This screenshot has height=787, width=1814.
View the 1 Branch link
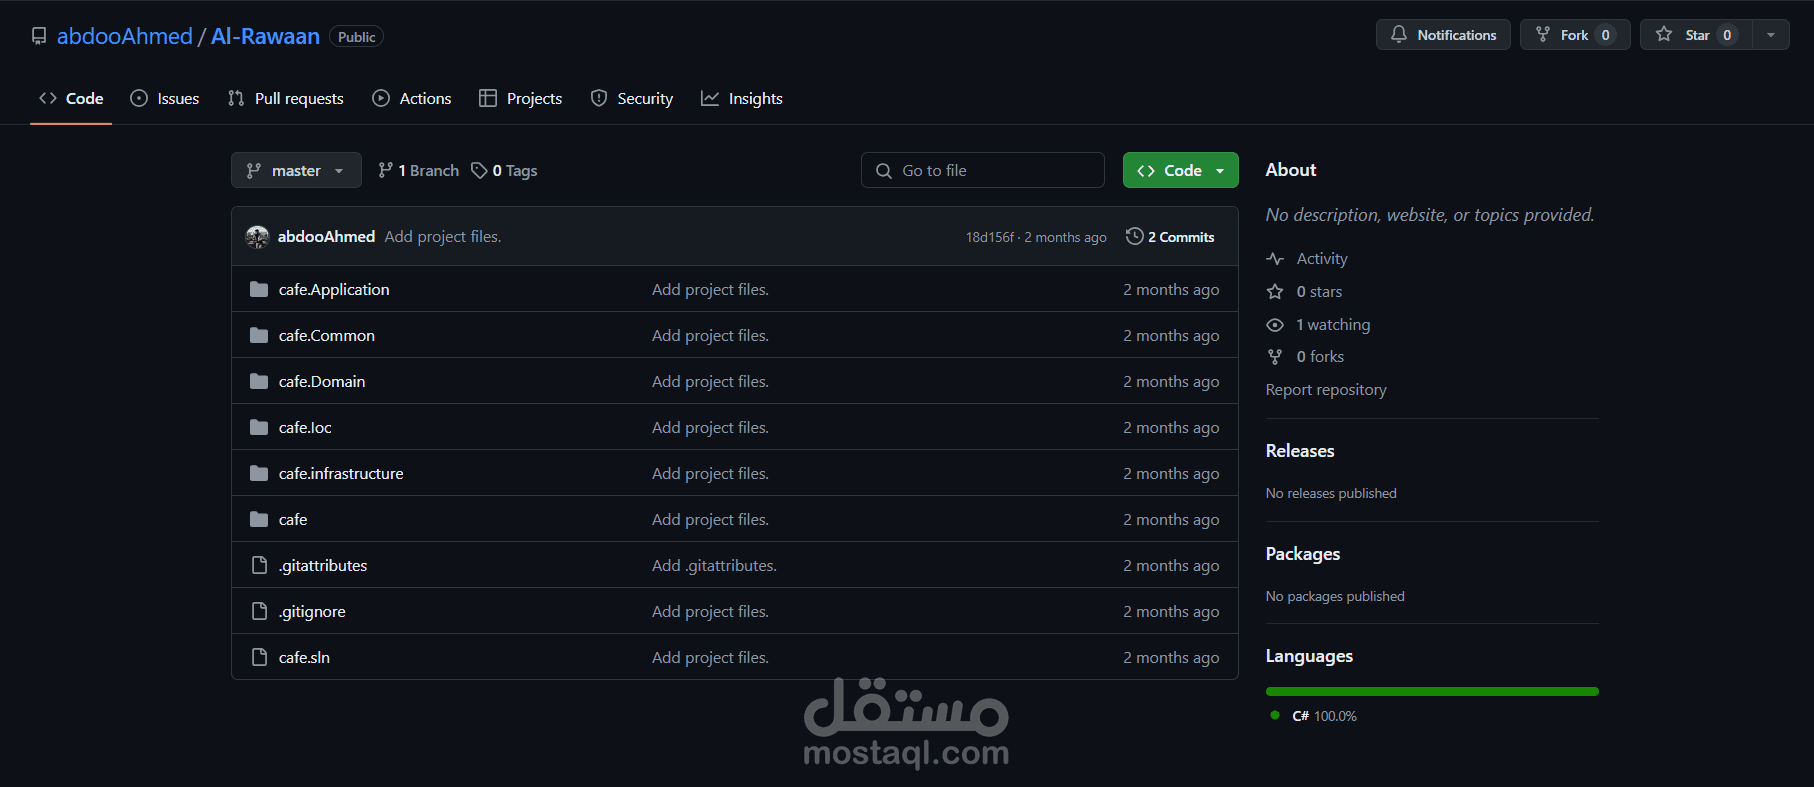pyautogui.click(x=418, y=171)
